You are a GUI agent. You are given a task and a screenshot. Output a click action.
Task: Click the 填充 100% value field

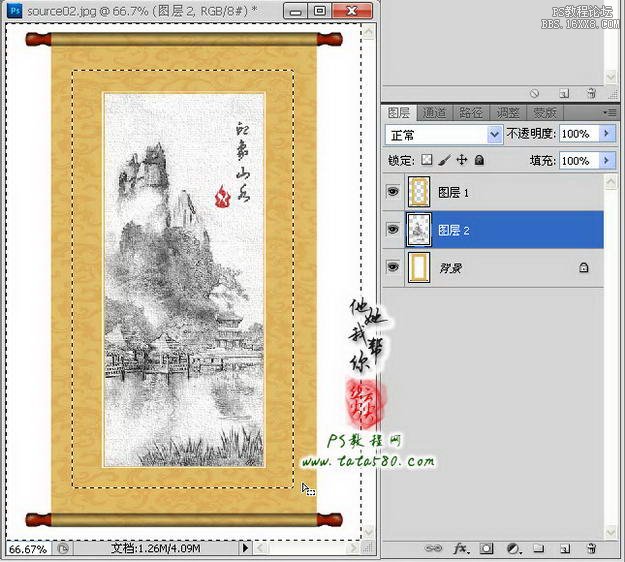pyautogui.click(x=579, y=161)
